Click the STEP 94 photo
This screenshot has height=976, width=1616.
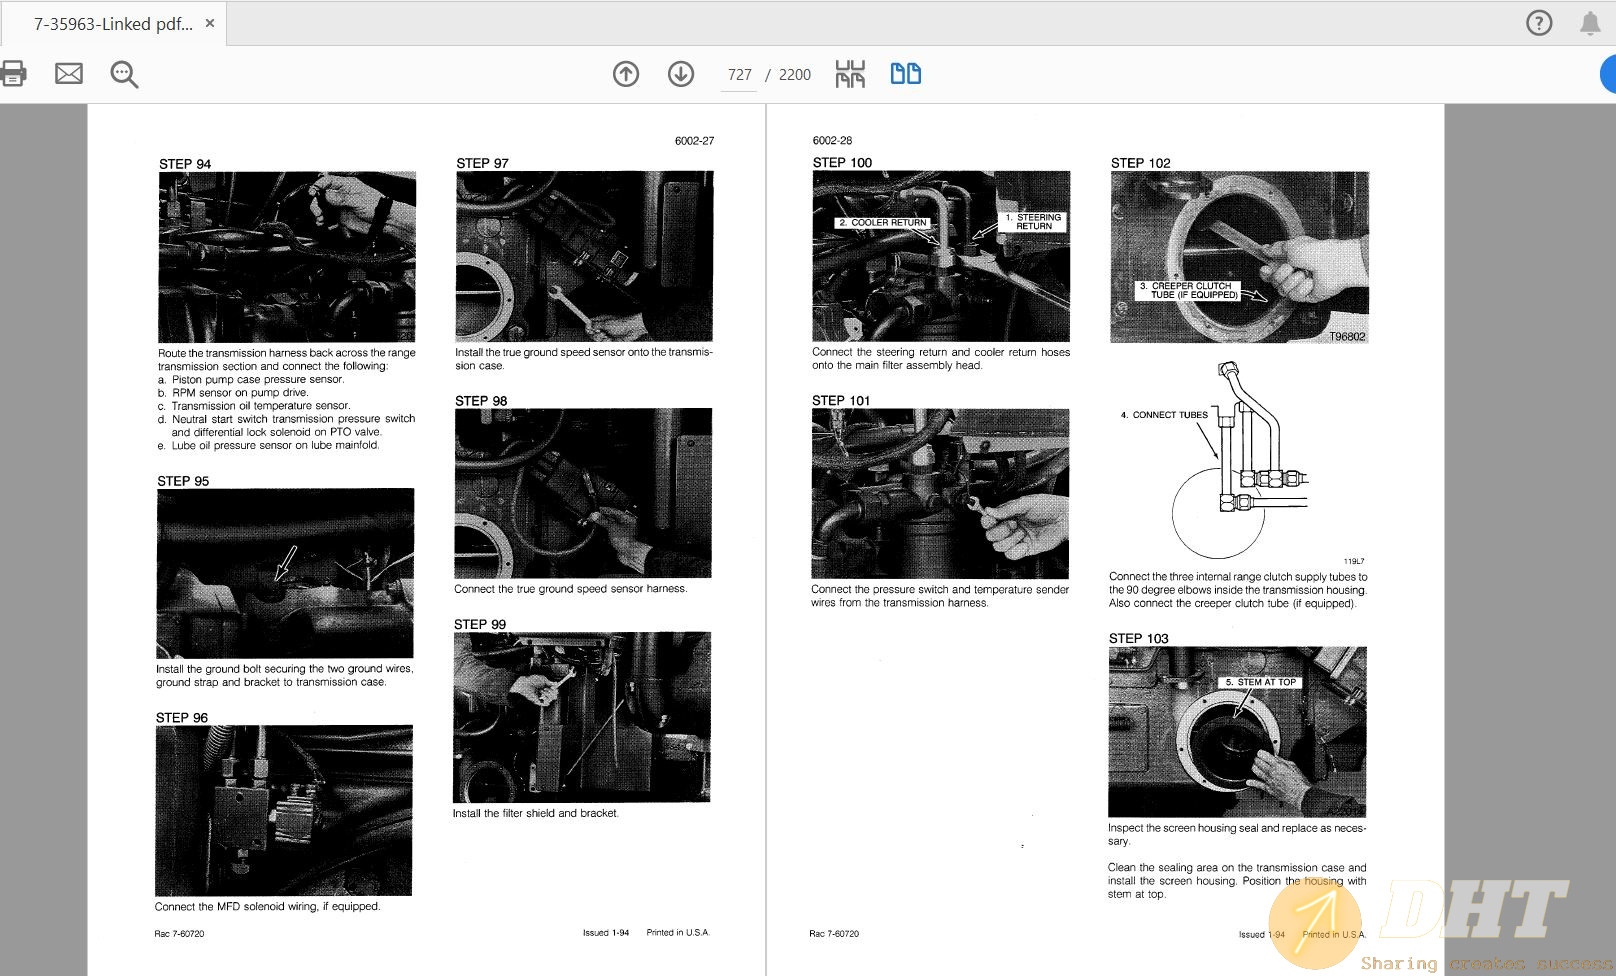tap(287, 257)
